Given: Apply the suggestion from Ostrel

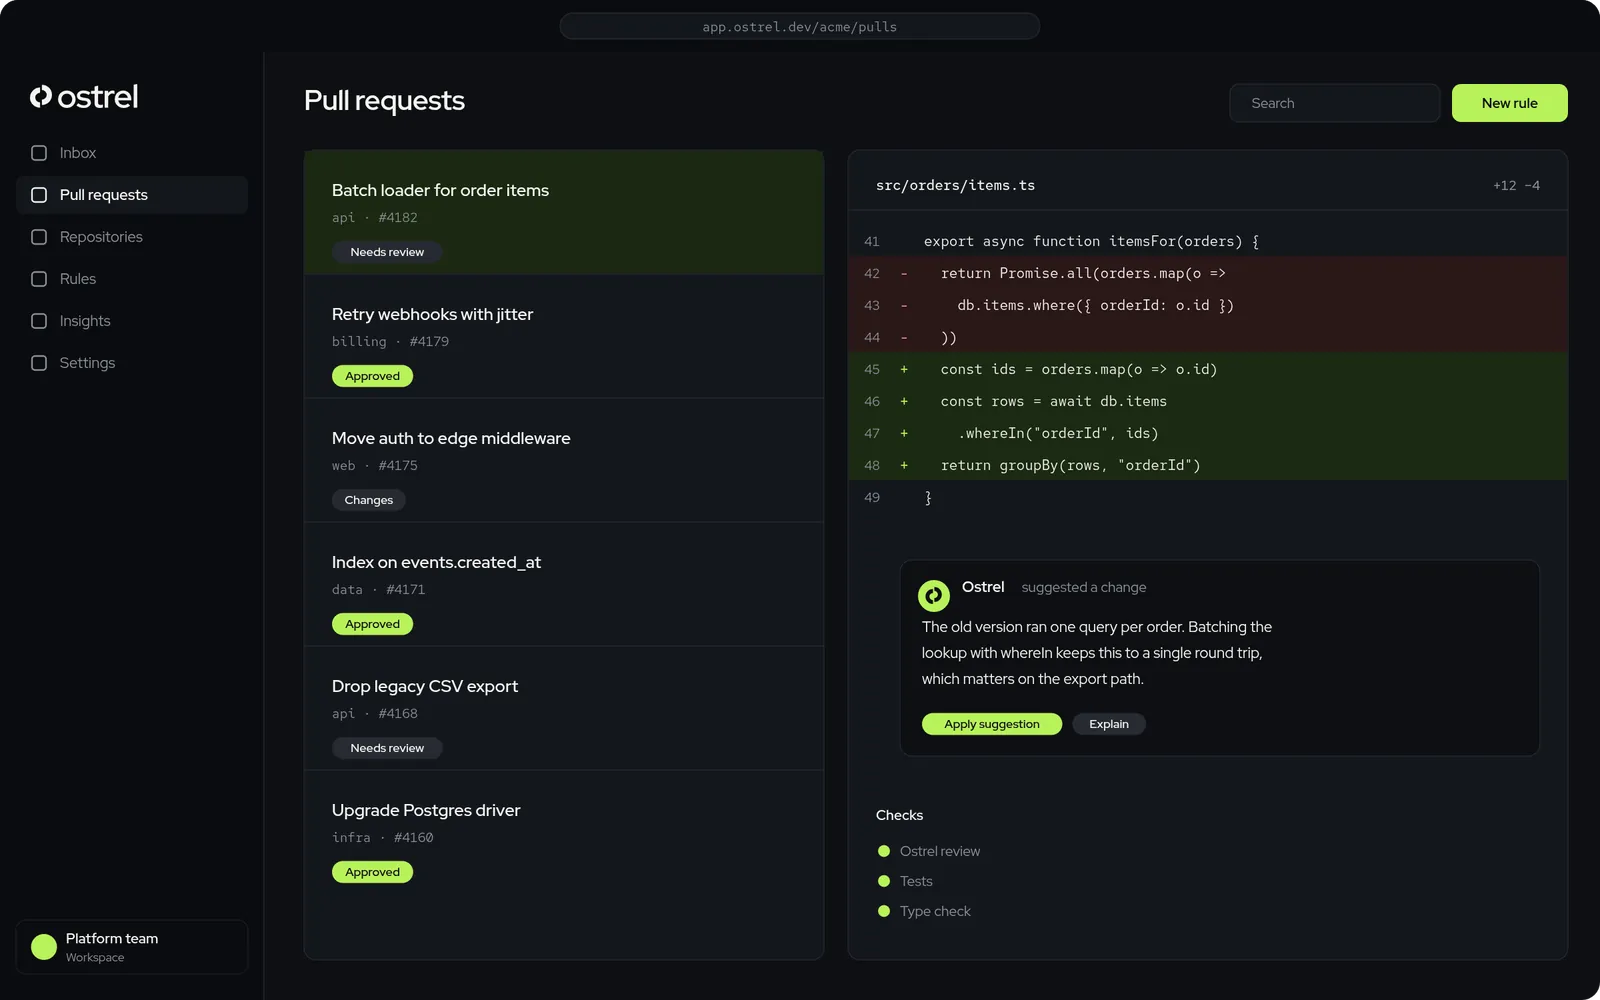Looking at the screenshot, I should (992, 724).
